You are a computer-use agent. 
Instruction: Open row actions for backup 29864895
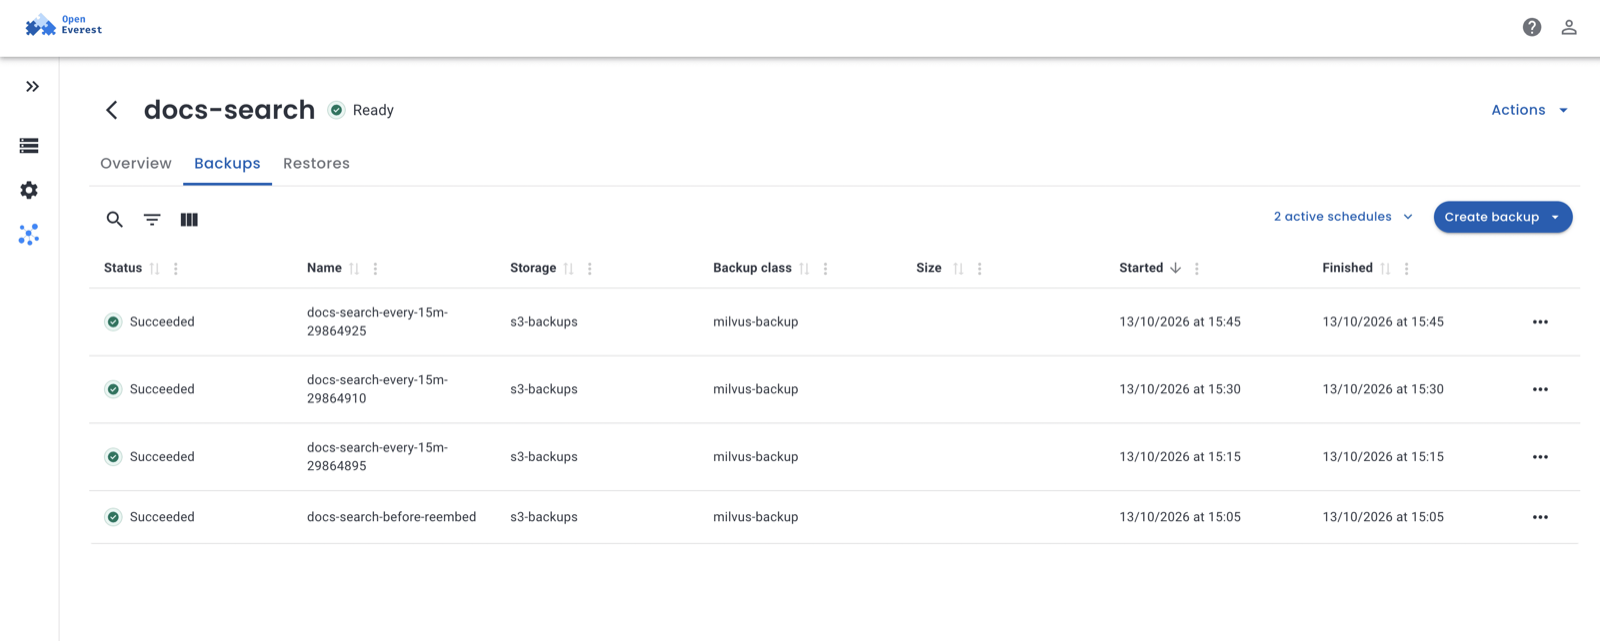(x=1540, y=457)
